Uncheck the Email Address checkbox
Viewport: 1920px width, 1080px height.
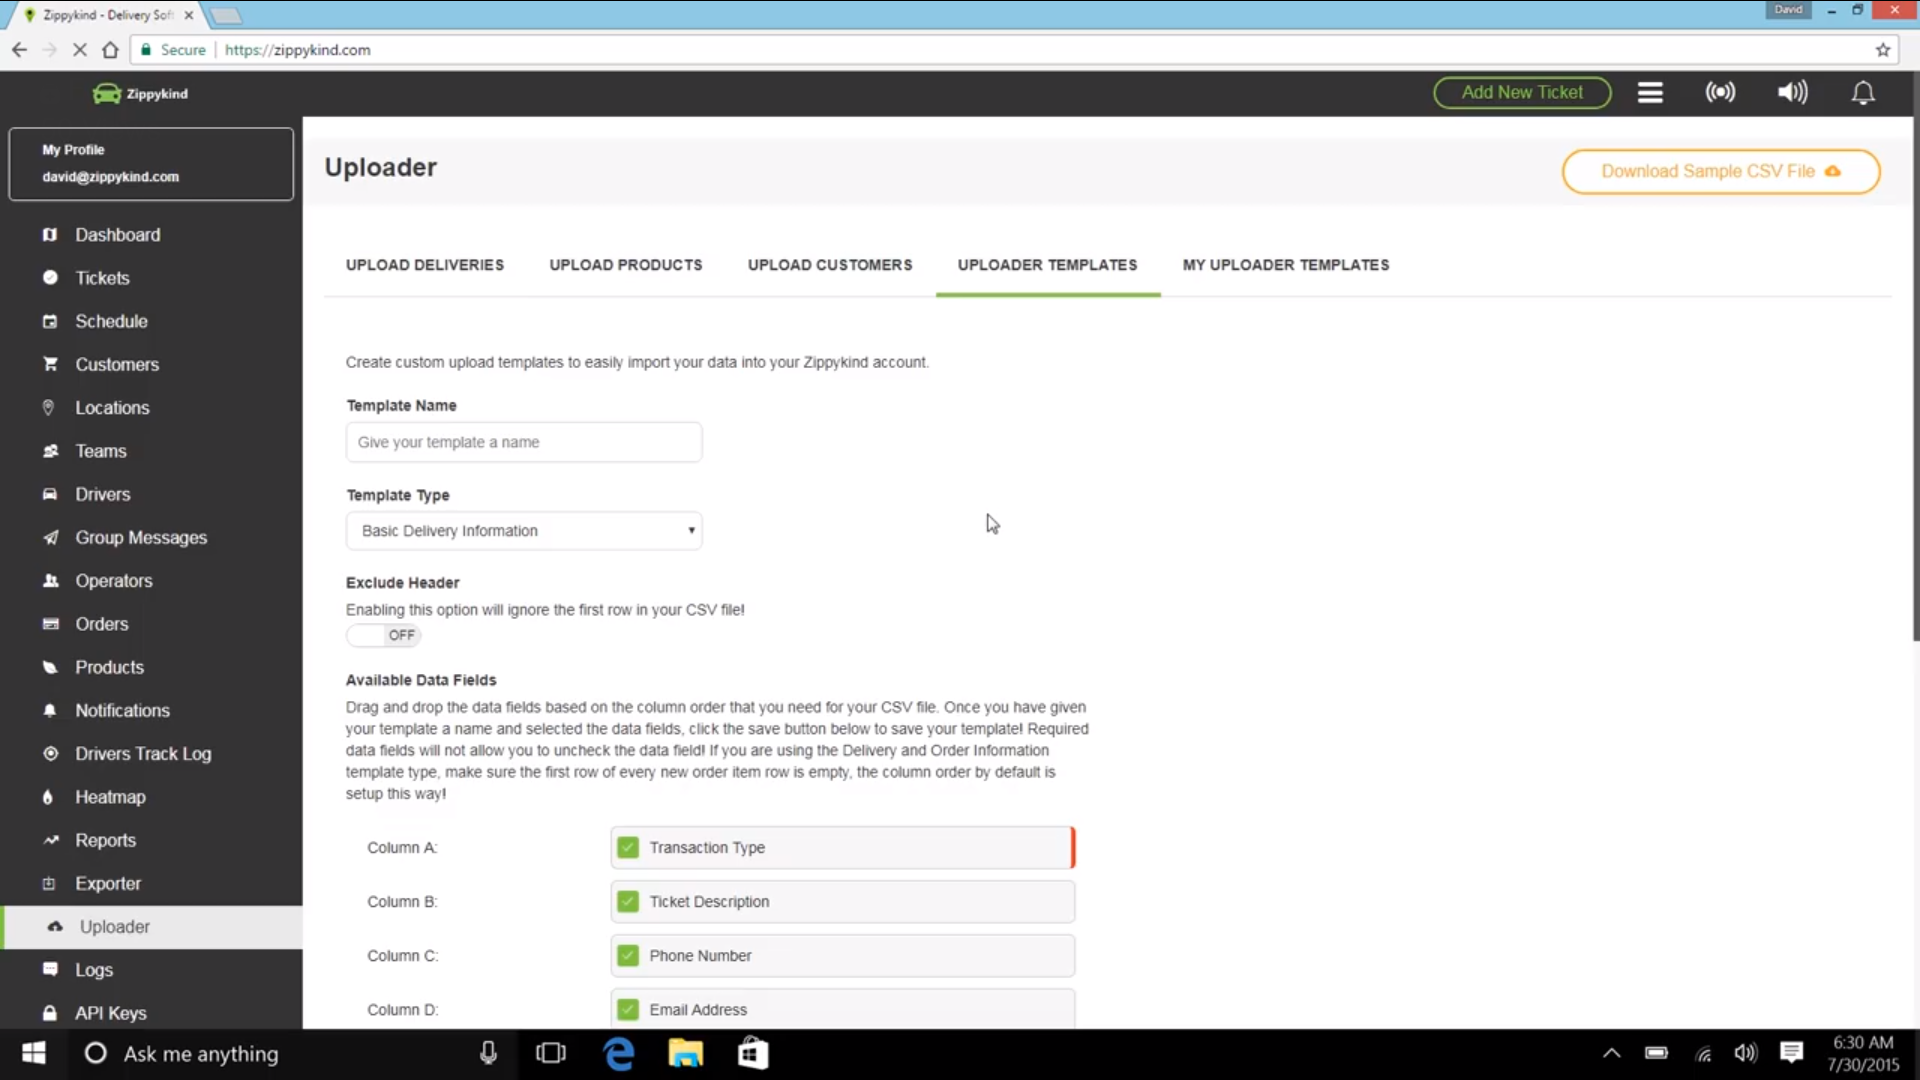click(x=628, y=1009)
